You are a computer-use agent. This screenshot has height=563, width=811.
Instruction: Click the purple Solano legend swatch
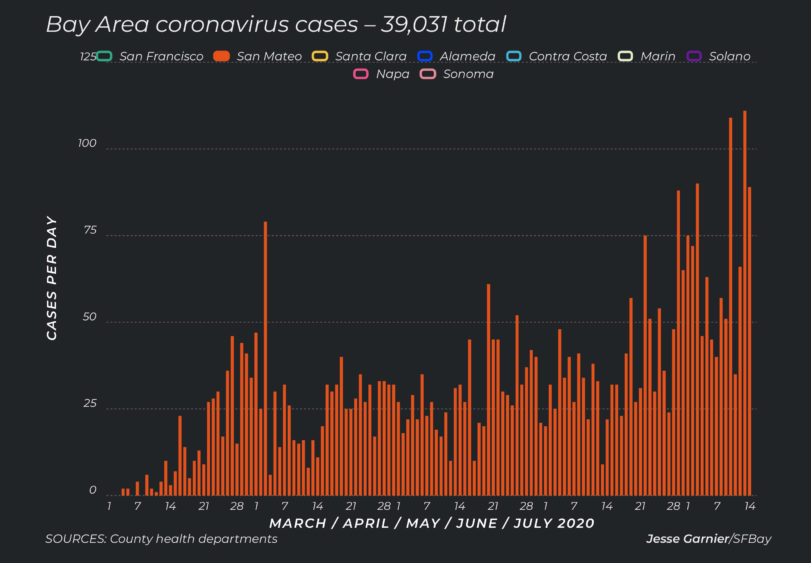[x=693, y=57]
